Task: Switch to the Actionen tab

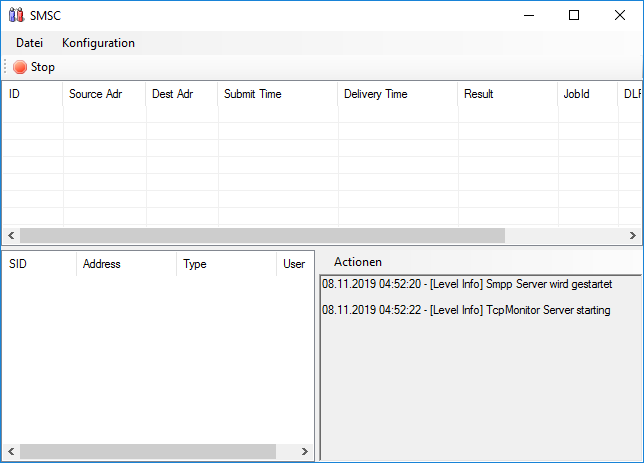Action: coord(357,261)
